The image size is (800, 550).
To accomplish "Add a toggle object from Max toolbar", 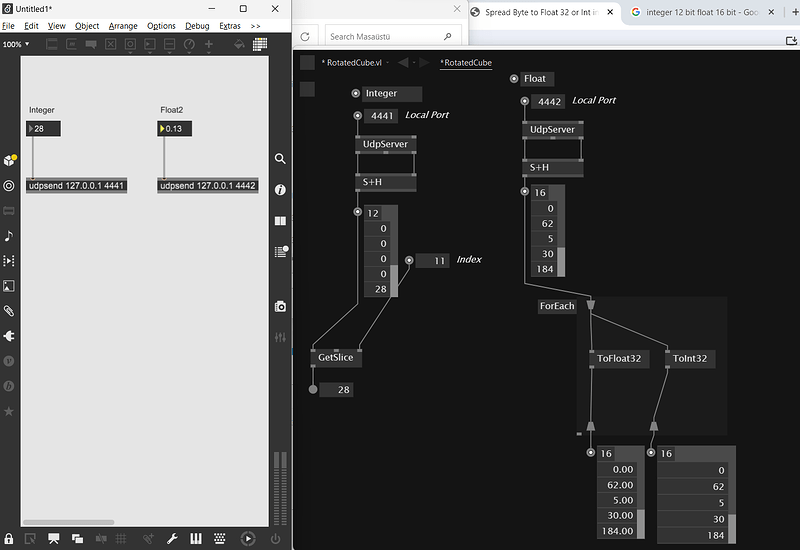I will 110,44.
